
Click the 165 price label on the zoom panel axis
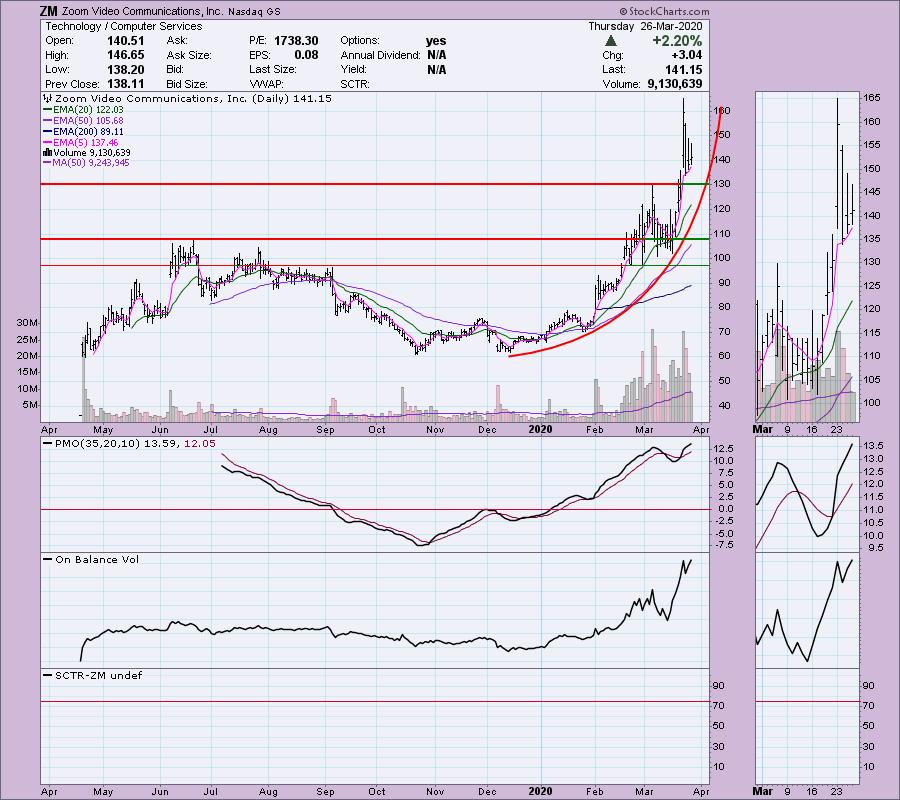pos(872,98)
